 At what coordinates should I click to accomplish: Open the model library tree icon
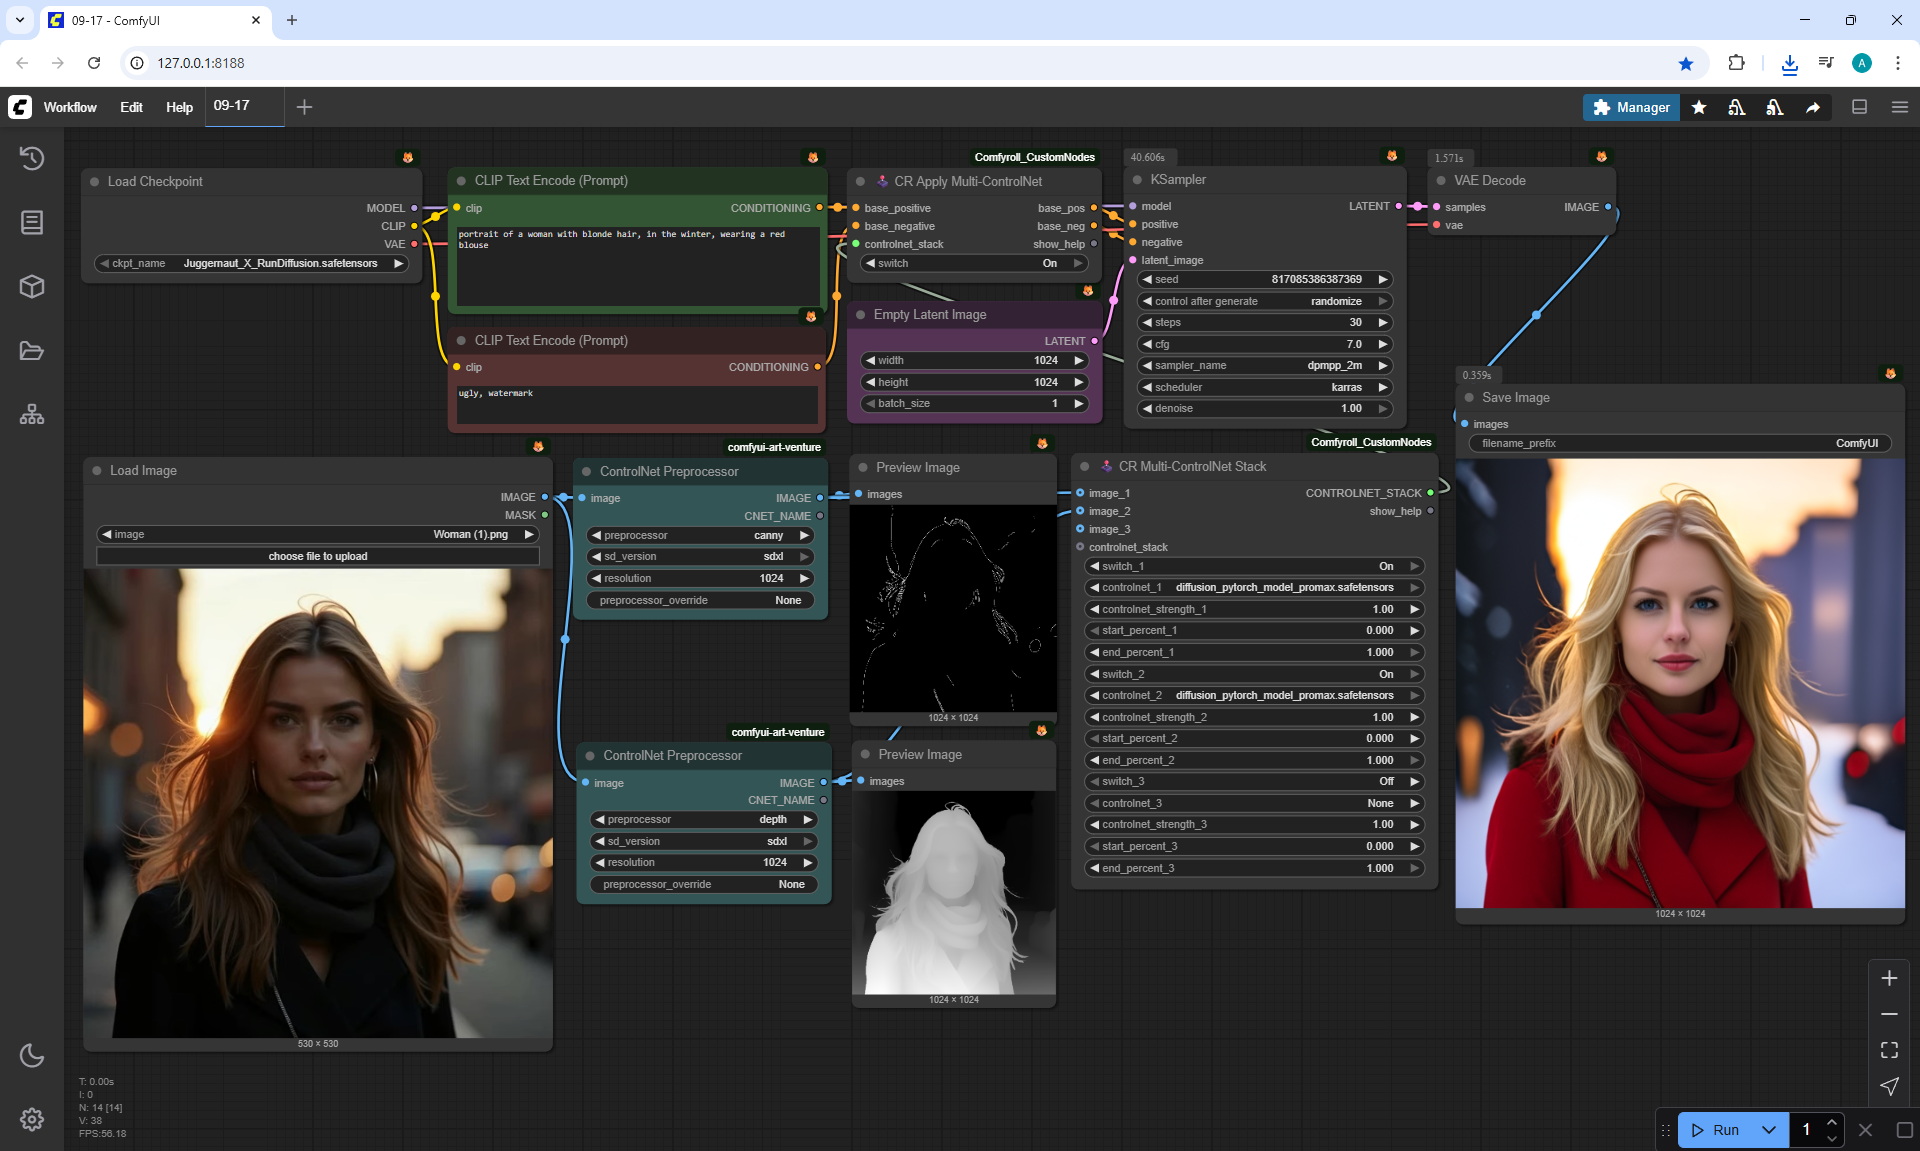(x=32, y=414)
